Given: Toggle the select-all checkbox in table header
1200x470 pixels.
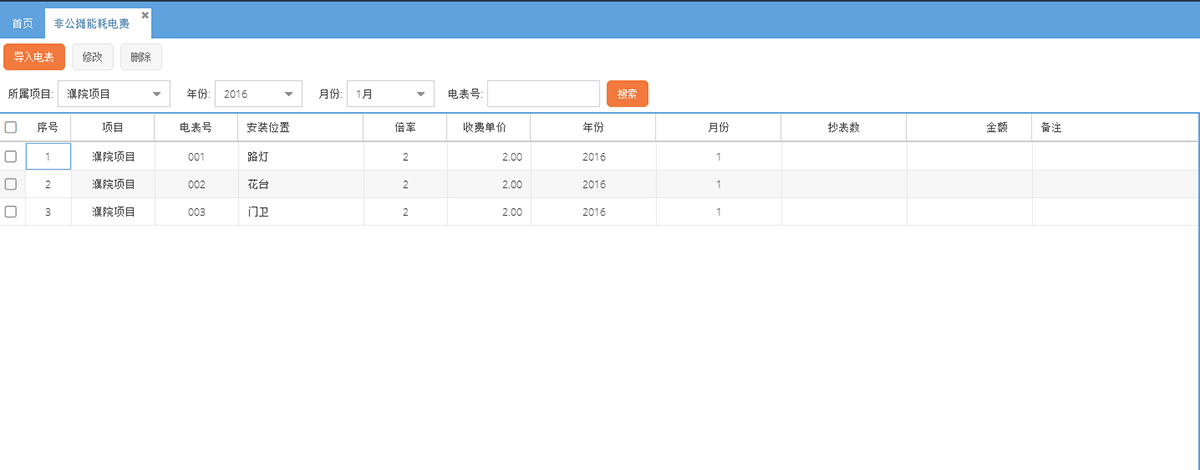Looking at the screenshot, I should tap(11, 128).
